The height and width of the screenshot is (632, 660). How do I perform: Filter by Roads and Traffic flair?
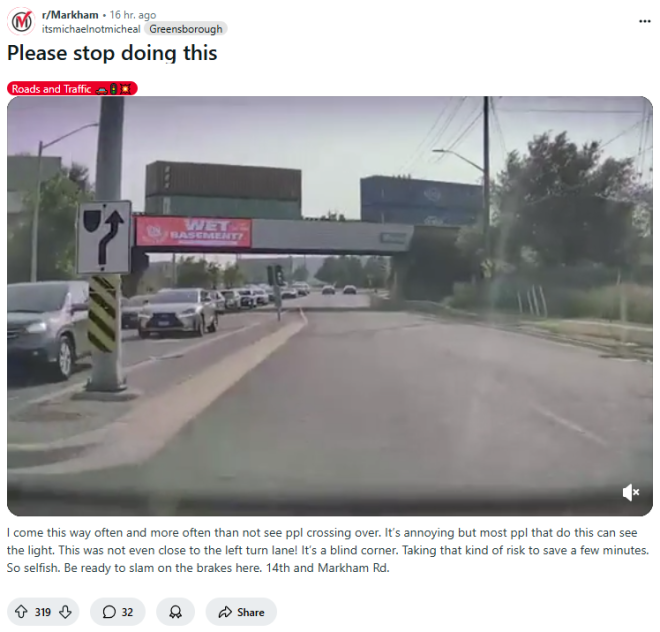point(72,88)
